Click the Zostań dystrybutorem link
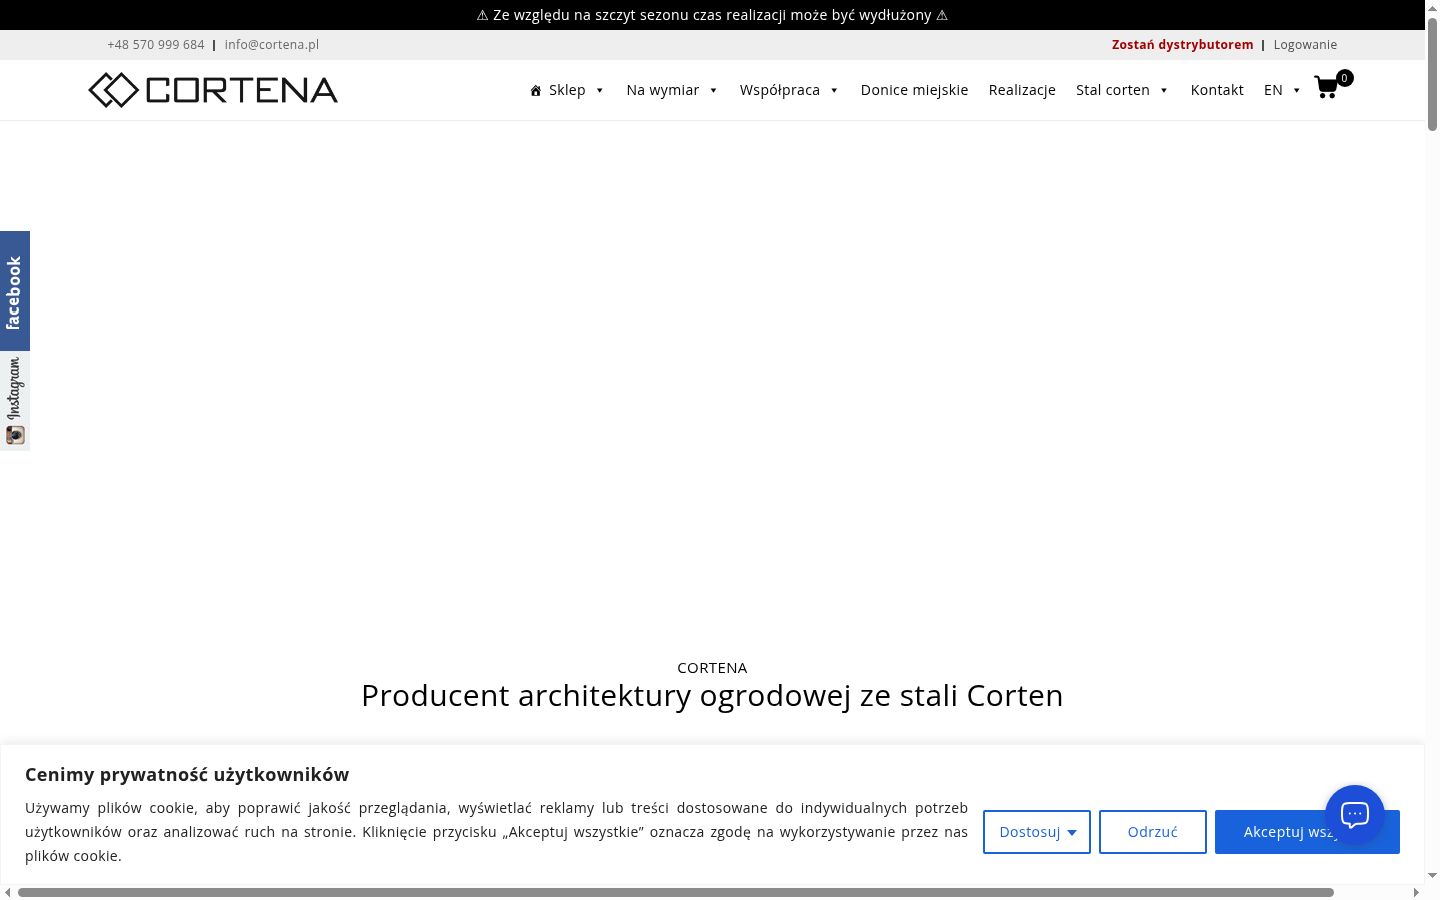Screen dimensions: 1440x900 click(1182, 45)
